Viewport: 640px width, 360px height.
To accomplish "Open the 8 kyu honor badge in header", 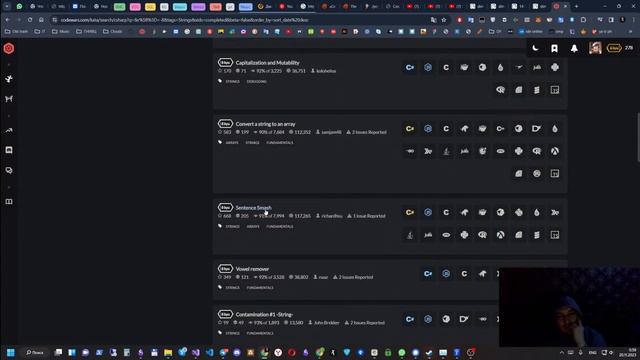I will tap(614, 48).
